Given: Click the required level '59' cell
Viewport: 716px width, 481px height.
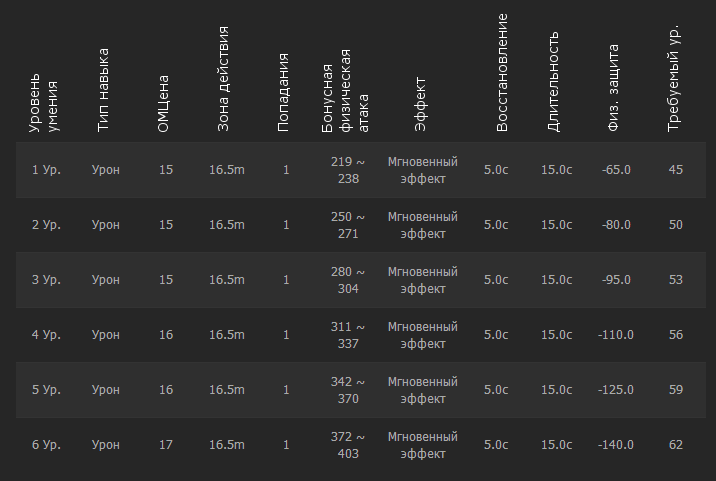Looking at the screenshot, I should 676,390.
